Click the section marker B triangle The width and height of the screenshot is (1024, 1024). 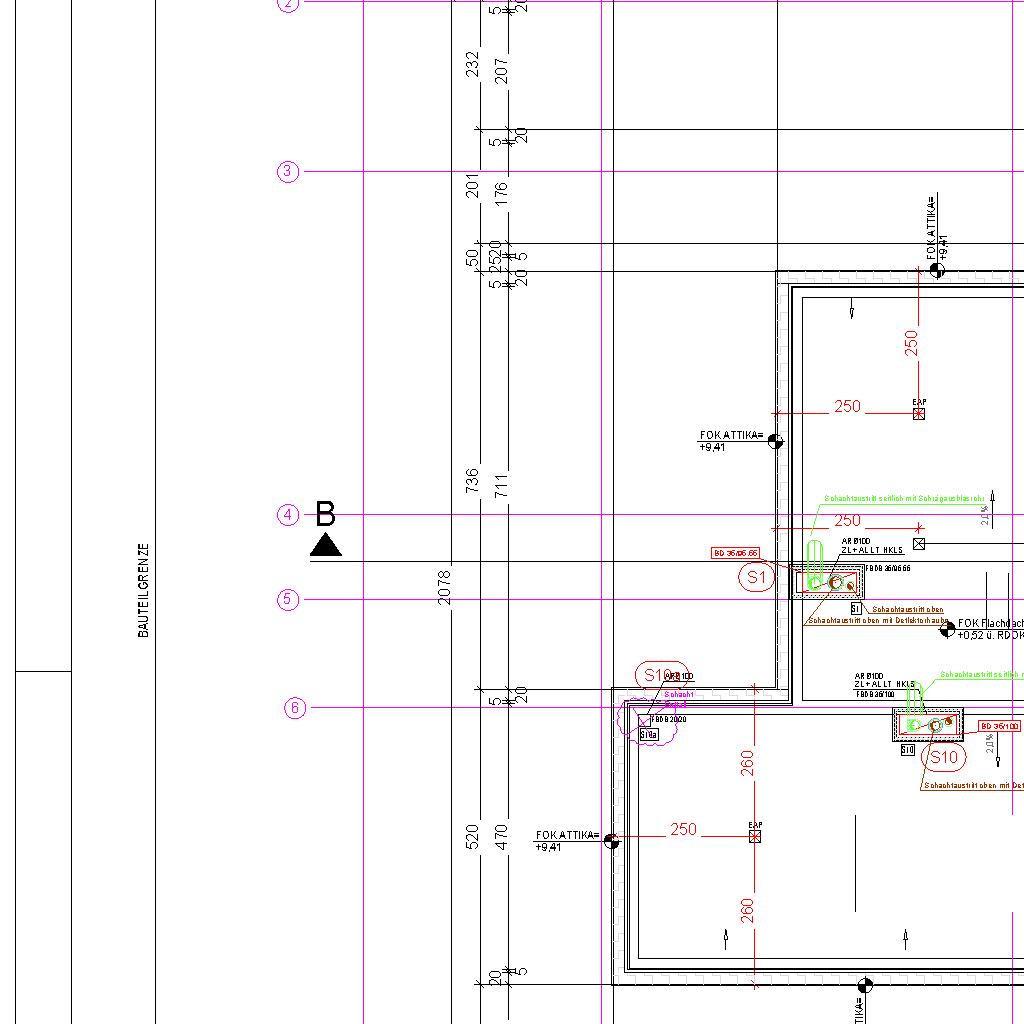326,545
